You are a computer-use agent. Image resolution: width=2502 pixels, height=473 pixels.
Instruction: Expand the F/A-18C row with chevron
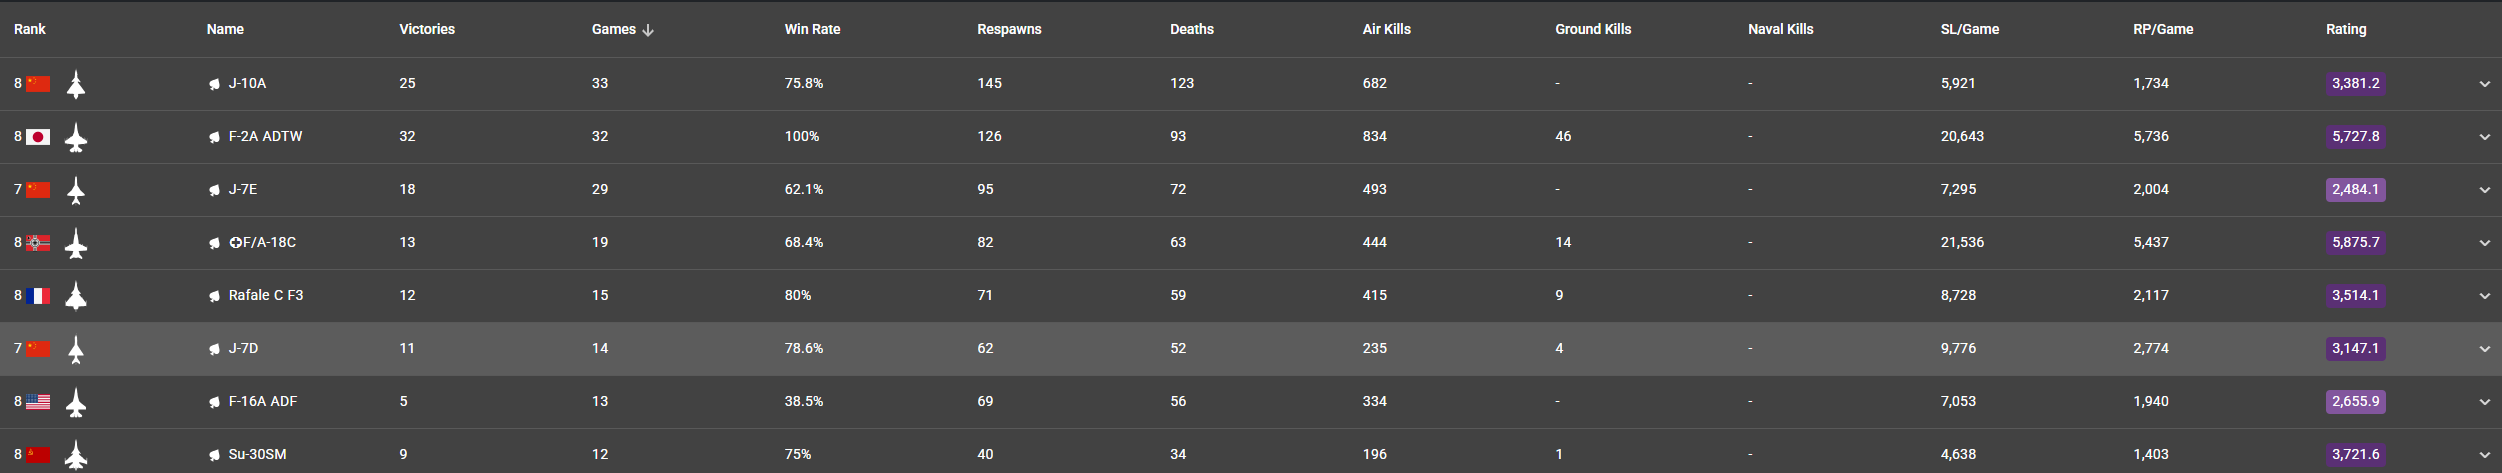pos(2484,243)
